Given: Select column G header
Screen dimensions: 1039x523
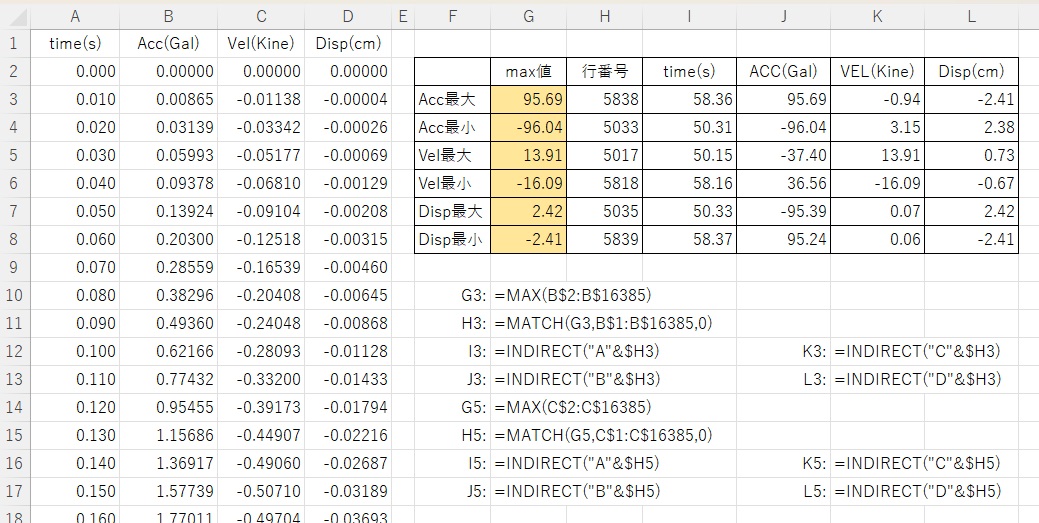Looking at the screenshot, I should (528, 15).
